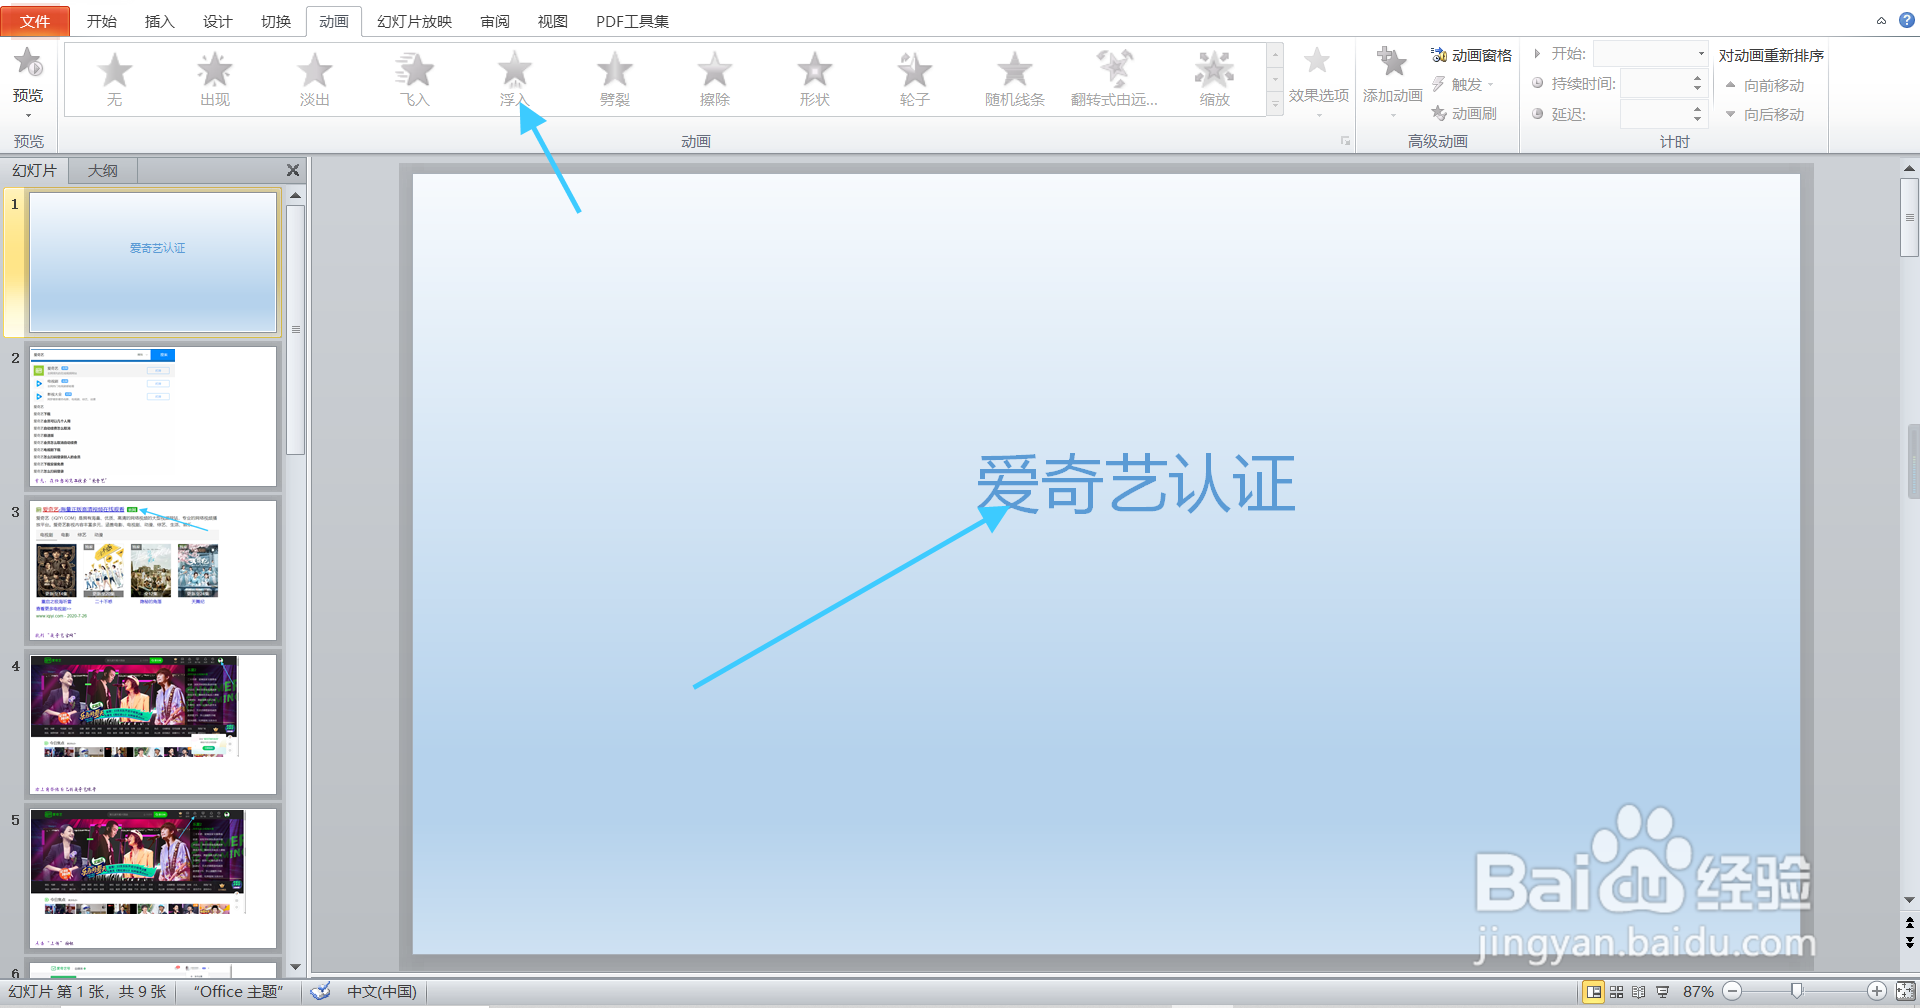Switch to the 切换 ribbon tab
Viewport: 1920px width, 1008px height.
(x=276, y=21)
